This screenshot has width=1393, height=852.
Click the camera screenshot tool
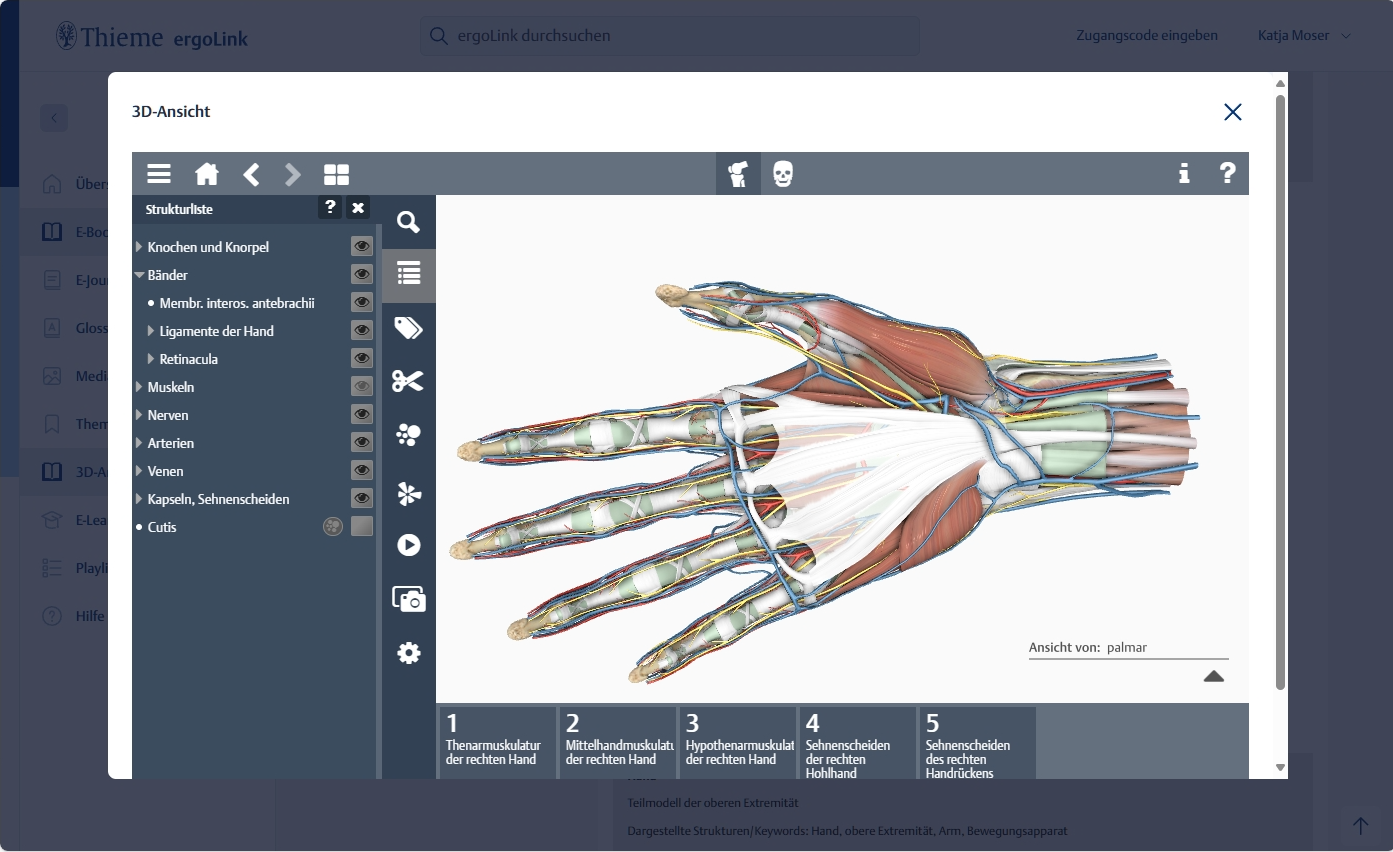click(408, 599)
